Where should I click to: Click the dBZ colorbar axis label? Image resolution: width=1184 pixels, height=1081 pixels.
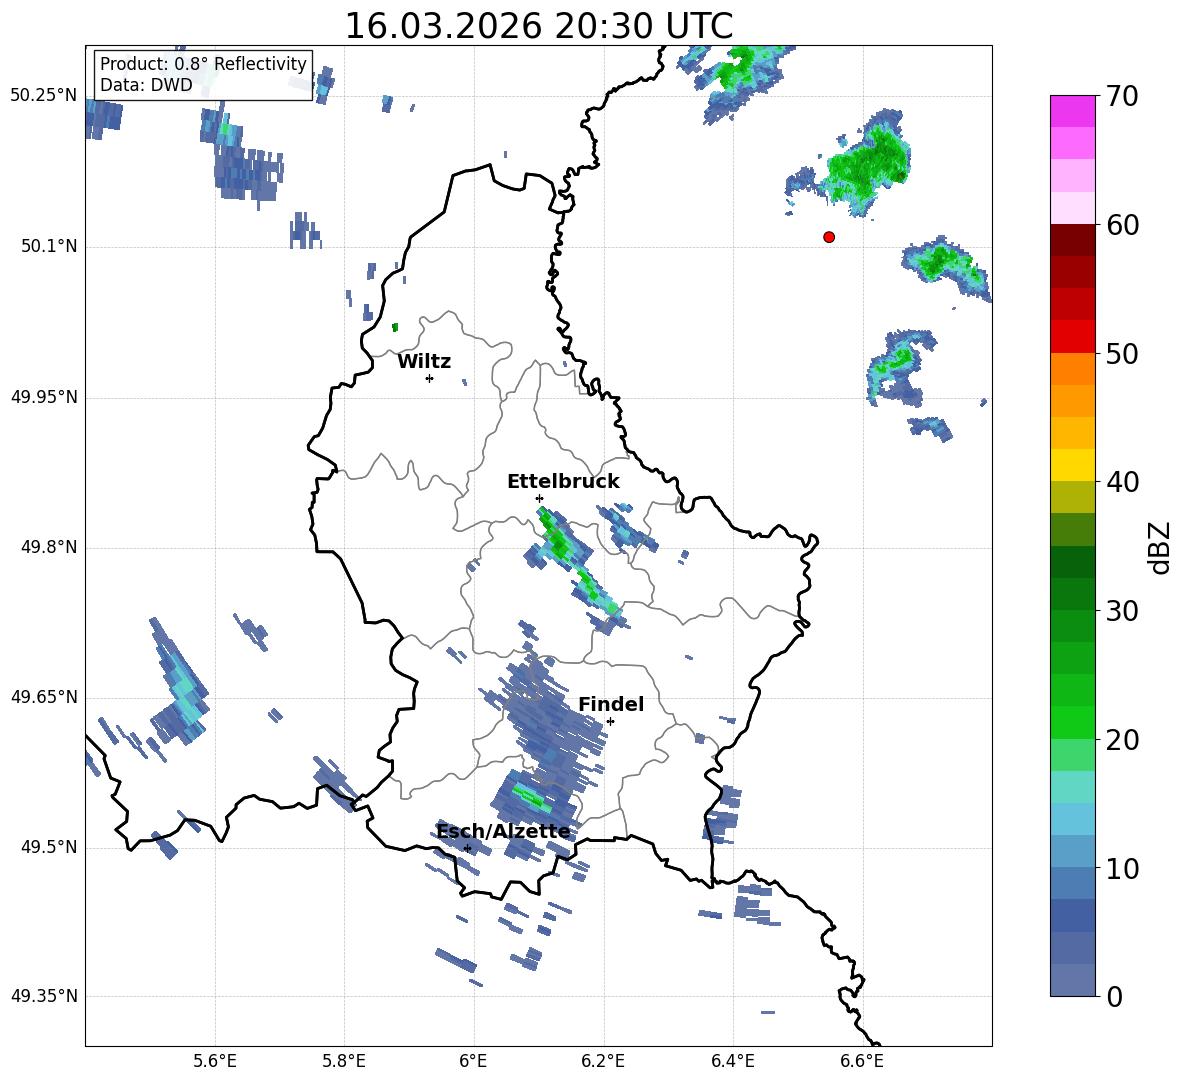[x=1159, y=548]
